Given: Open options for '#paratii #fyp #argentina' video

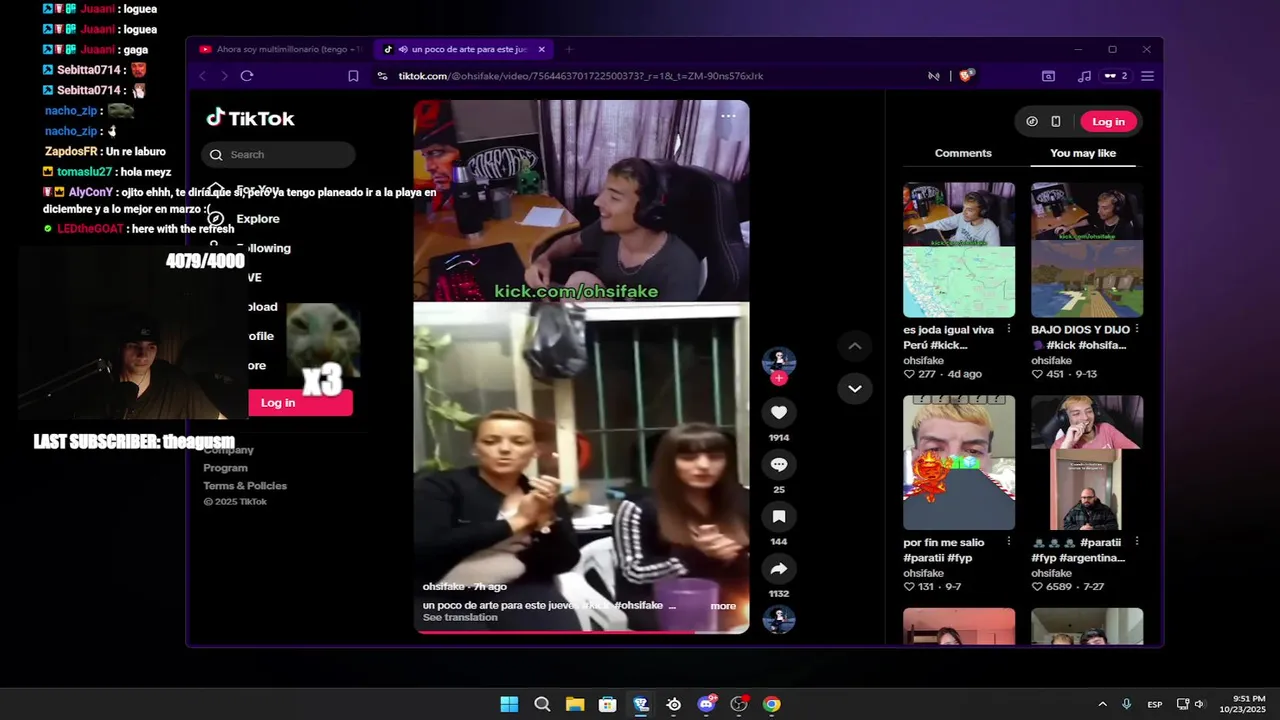Looking at the screenshot, I should pos(1137,542).
